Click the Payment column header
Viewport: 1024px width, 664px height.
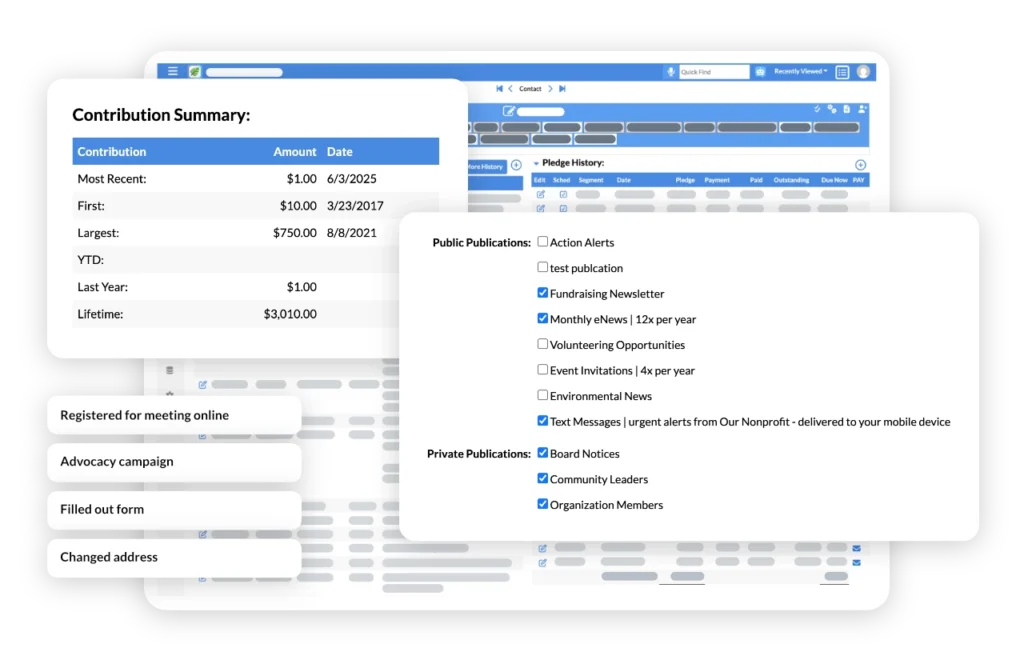717,180
